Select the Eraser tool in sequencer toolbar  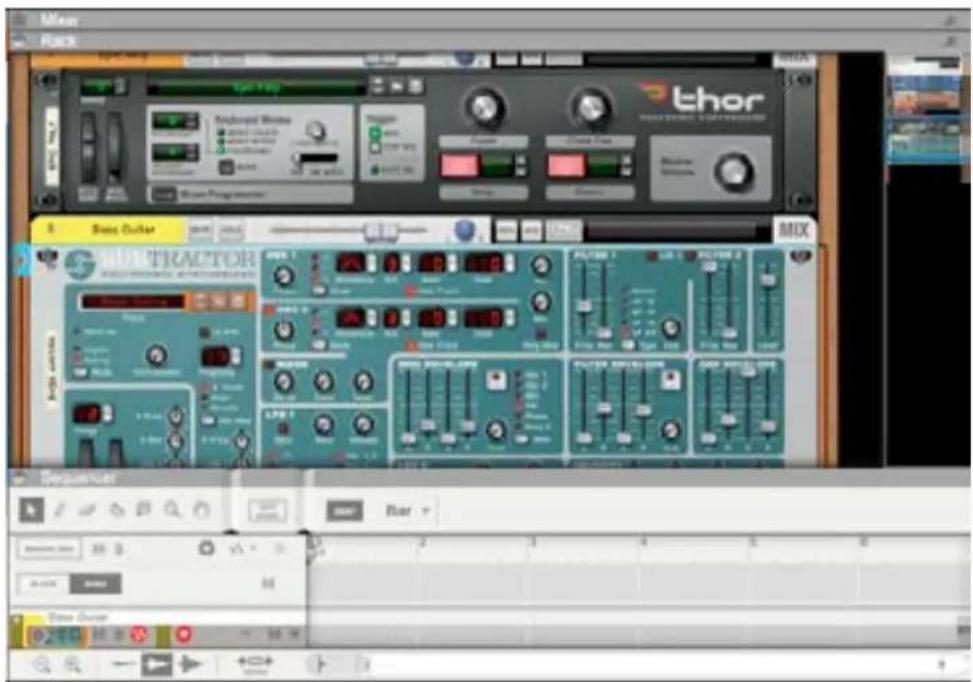[x=87, y=510]
